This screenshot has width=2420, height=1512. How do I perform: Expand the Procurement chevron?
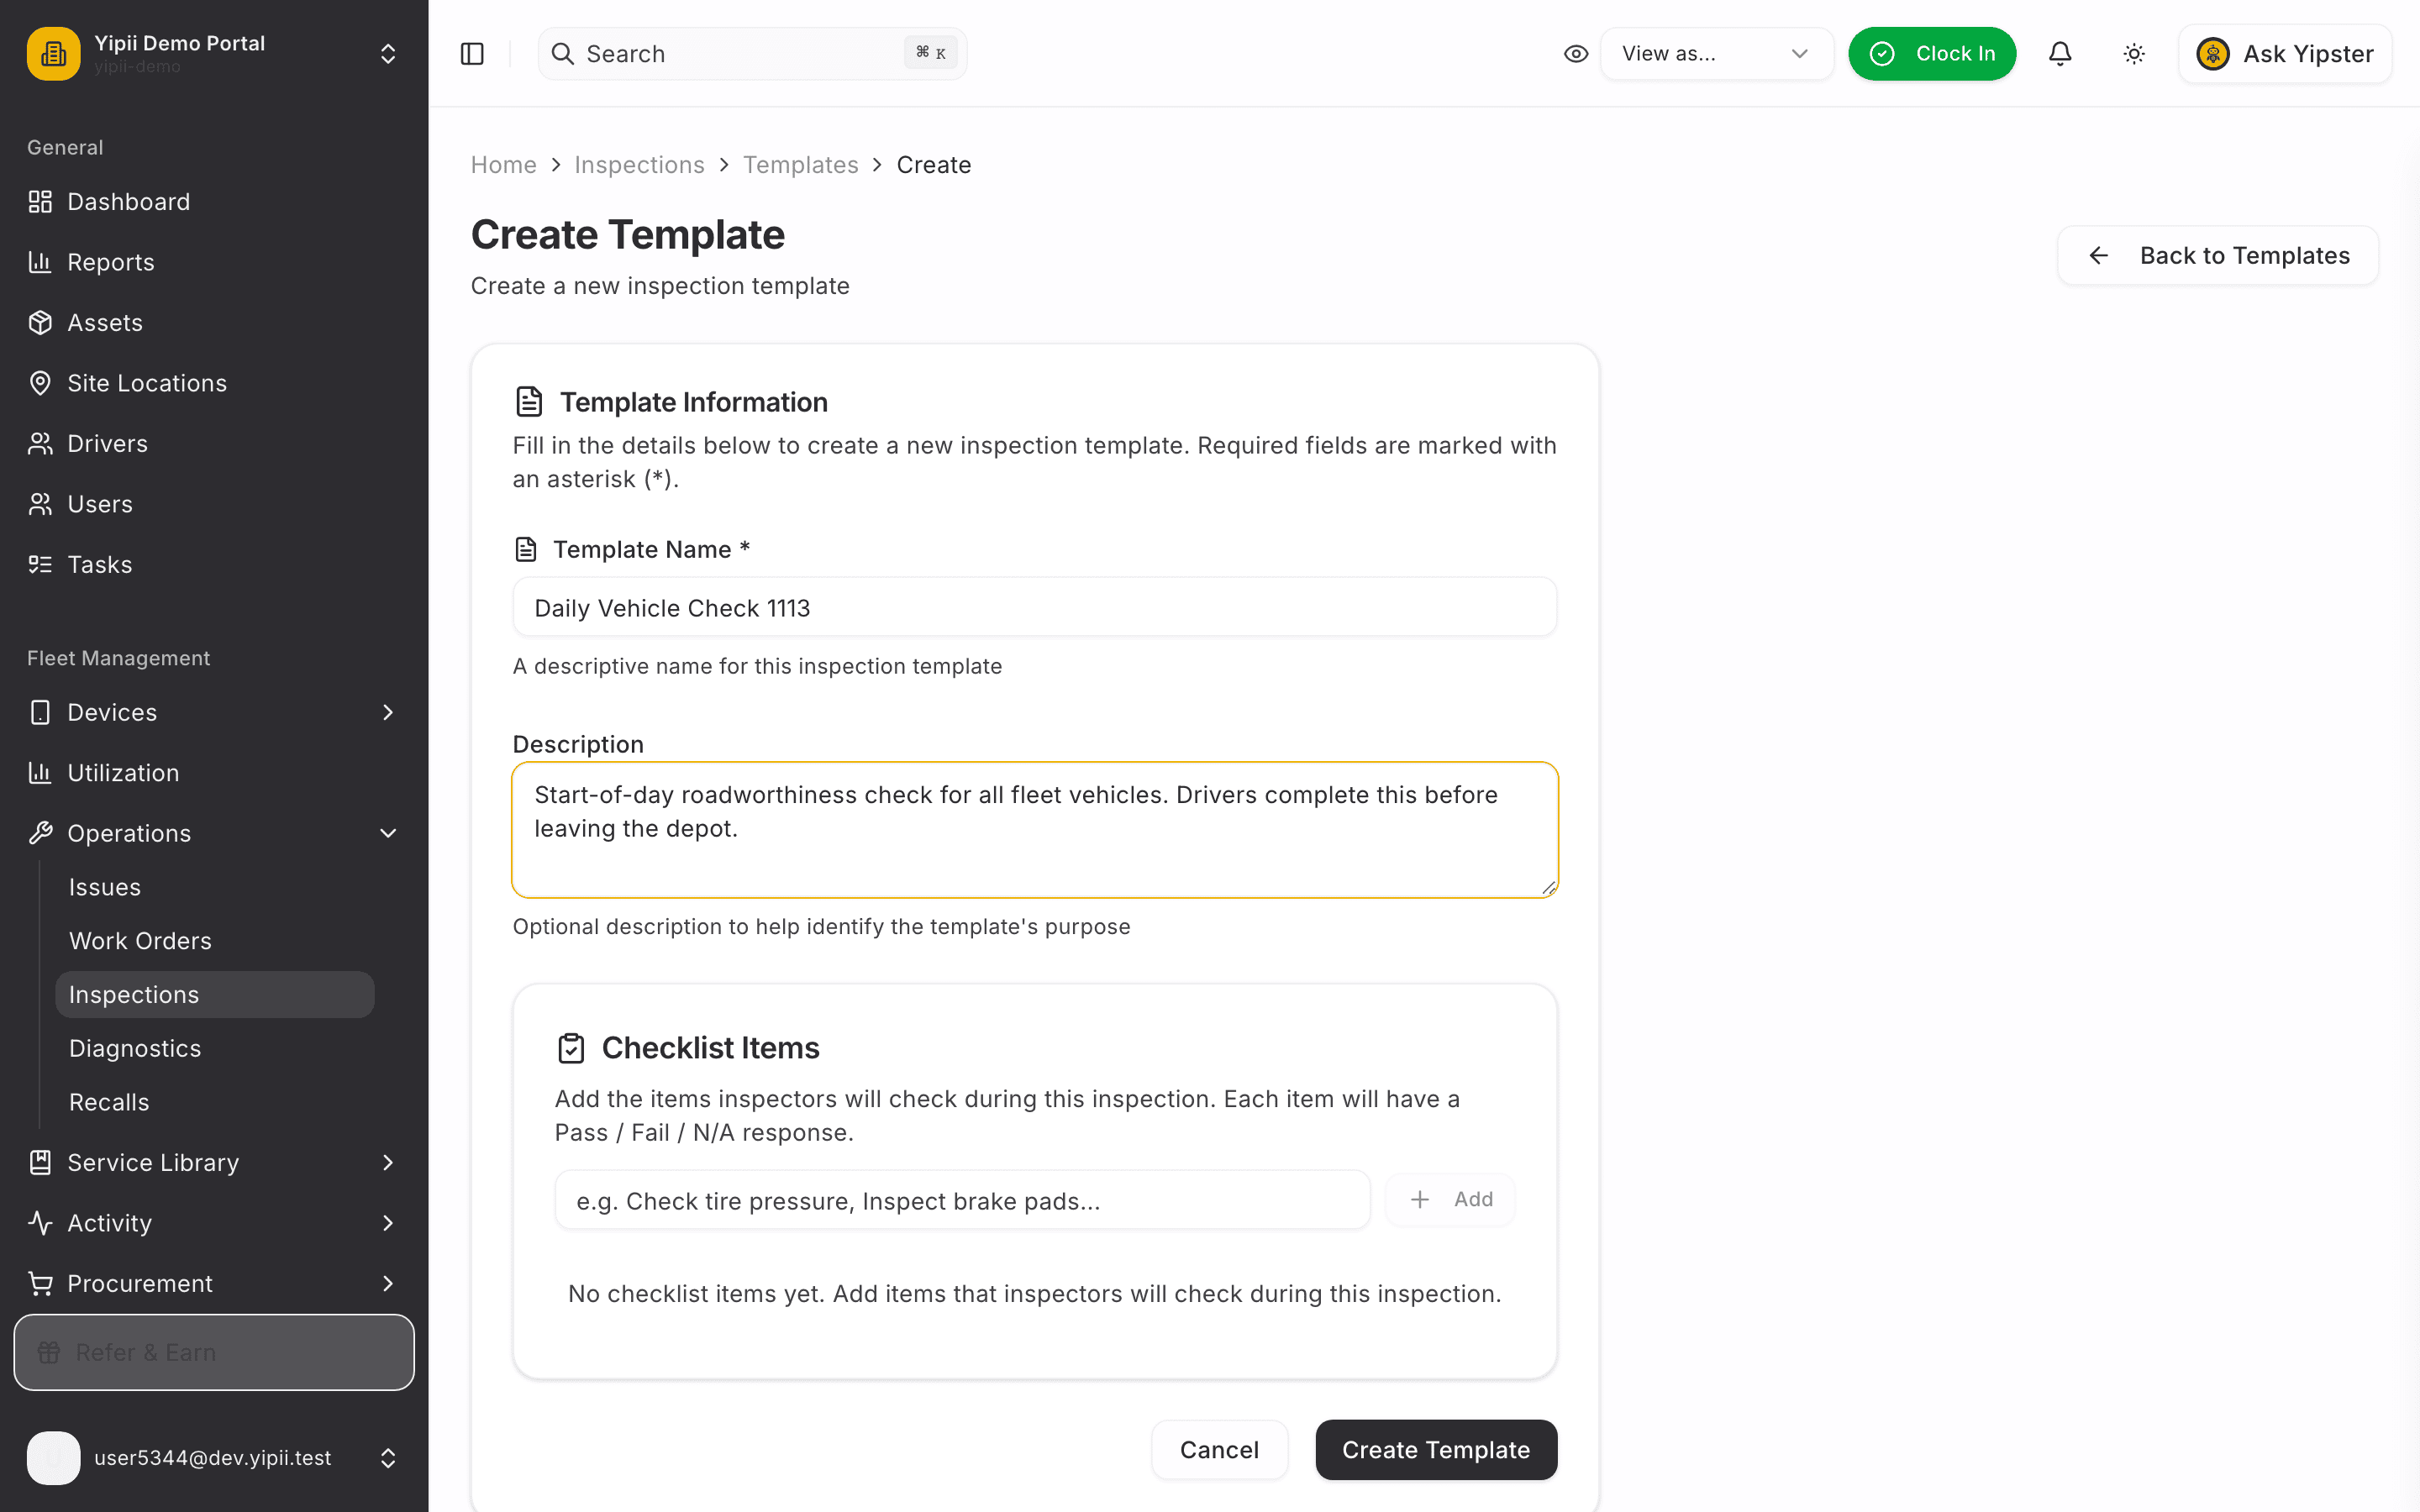[x=388, y=1284]
